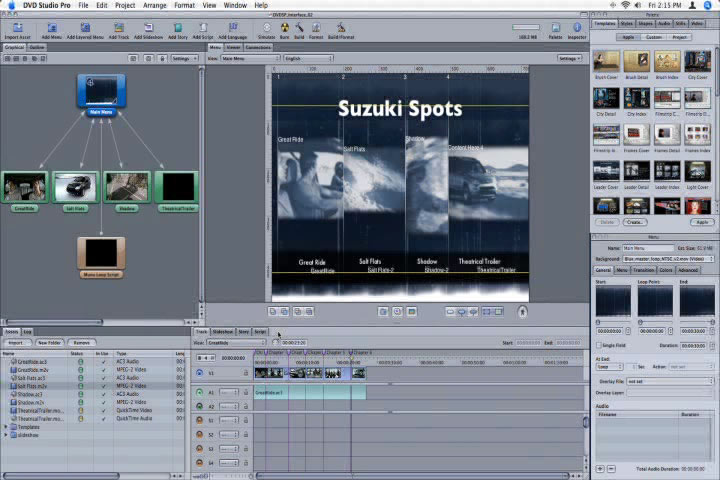The width and height of the screenshot is (720, 480).
Task: Click the Custom button in Palette
Action: coord(654,37)
